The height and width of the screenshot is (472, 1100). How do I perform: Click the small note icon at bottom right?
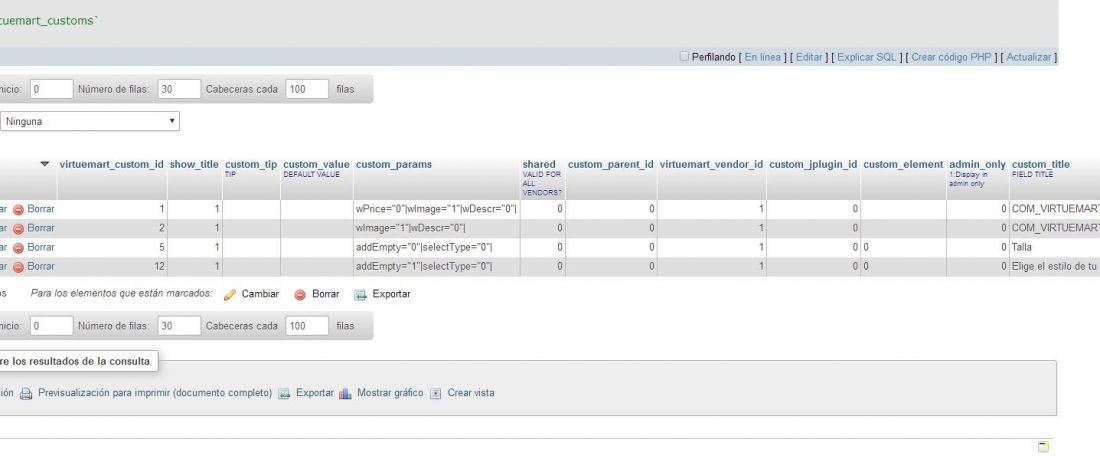[1043, 447]
